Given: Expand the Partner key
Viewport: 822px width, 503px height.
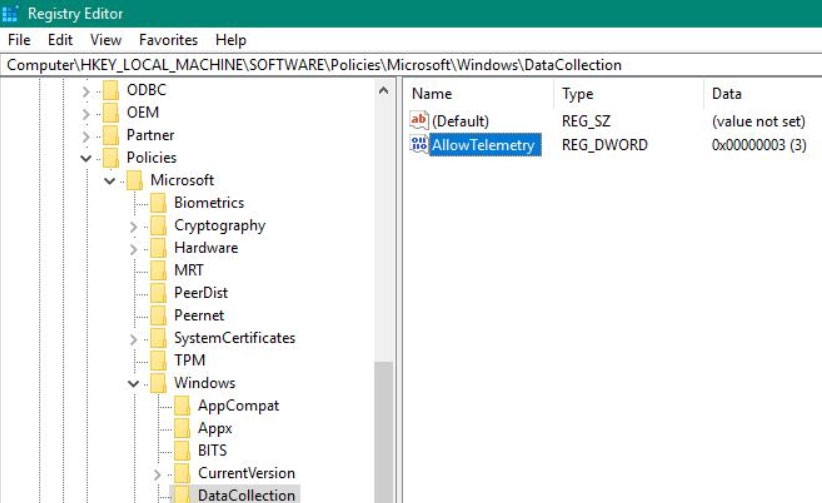Looking at the screenshot, I should 86,136.
